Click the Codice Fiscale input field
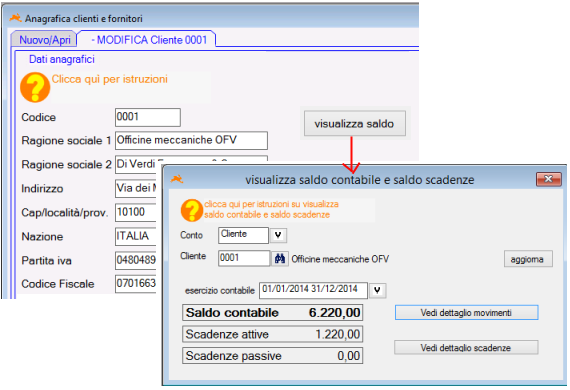Viewport: 570px width, 390px height. point(136,284)
